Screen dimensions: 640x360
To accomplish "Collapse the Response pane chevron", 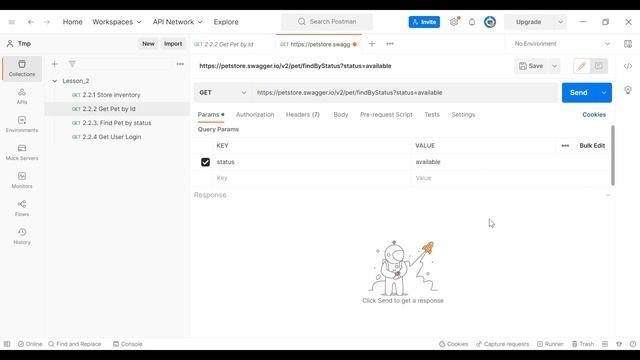I will (x=608, y=195).
